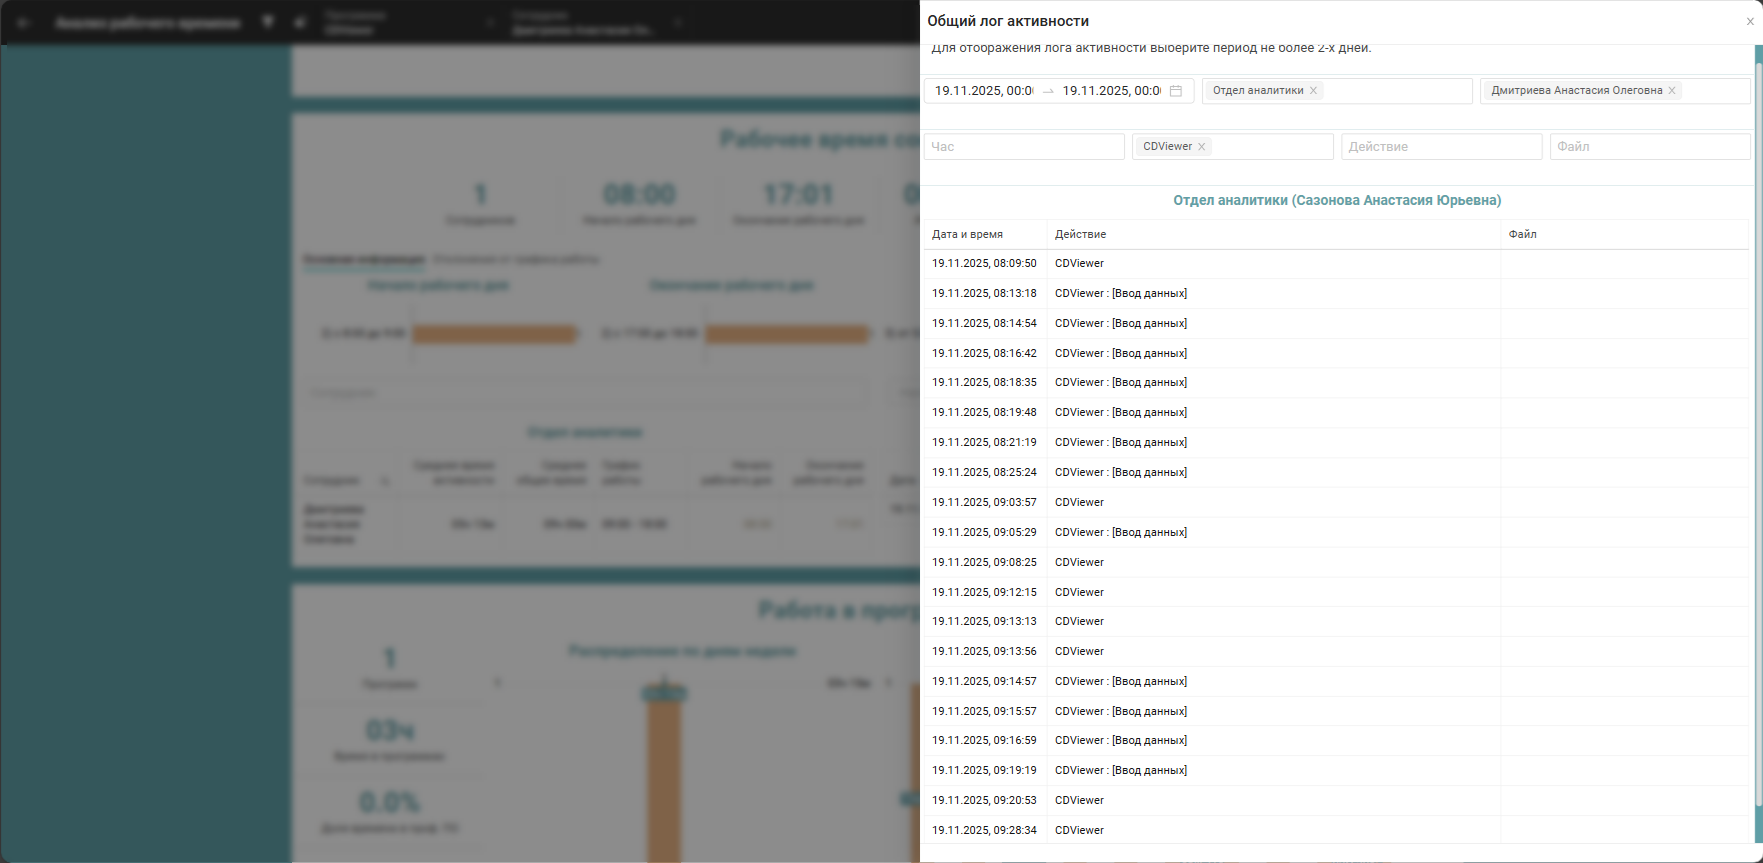Select the log row at 09:13:56

coord(1336,652)
